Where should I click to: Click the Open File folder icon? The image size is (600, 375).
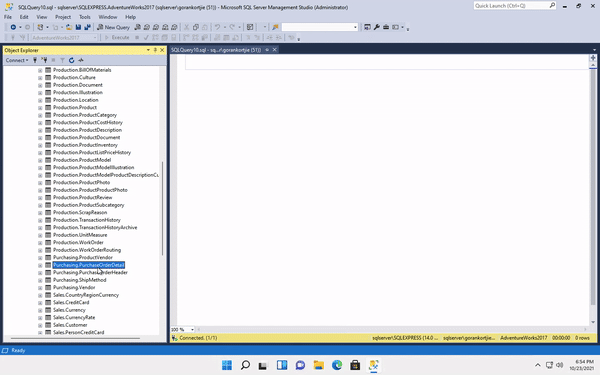69,27
